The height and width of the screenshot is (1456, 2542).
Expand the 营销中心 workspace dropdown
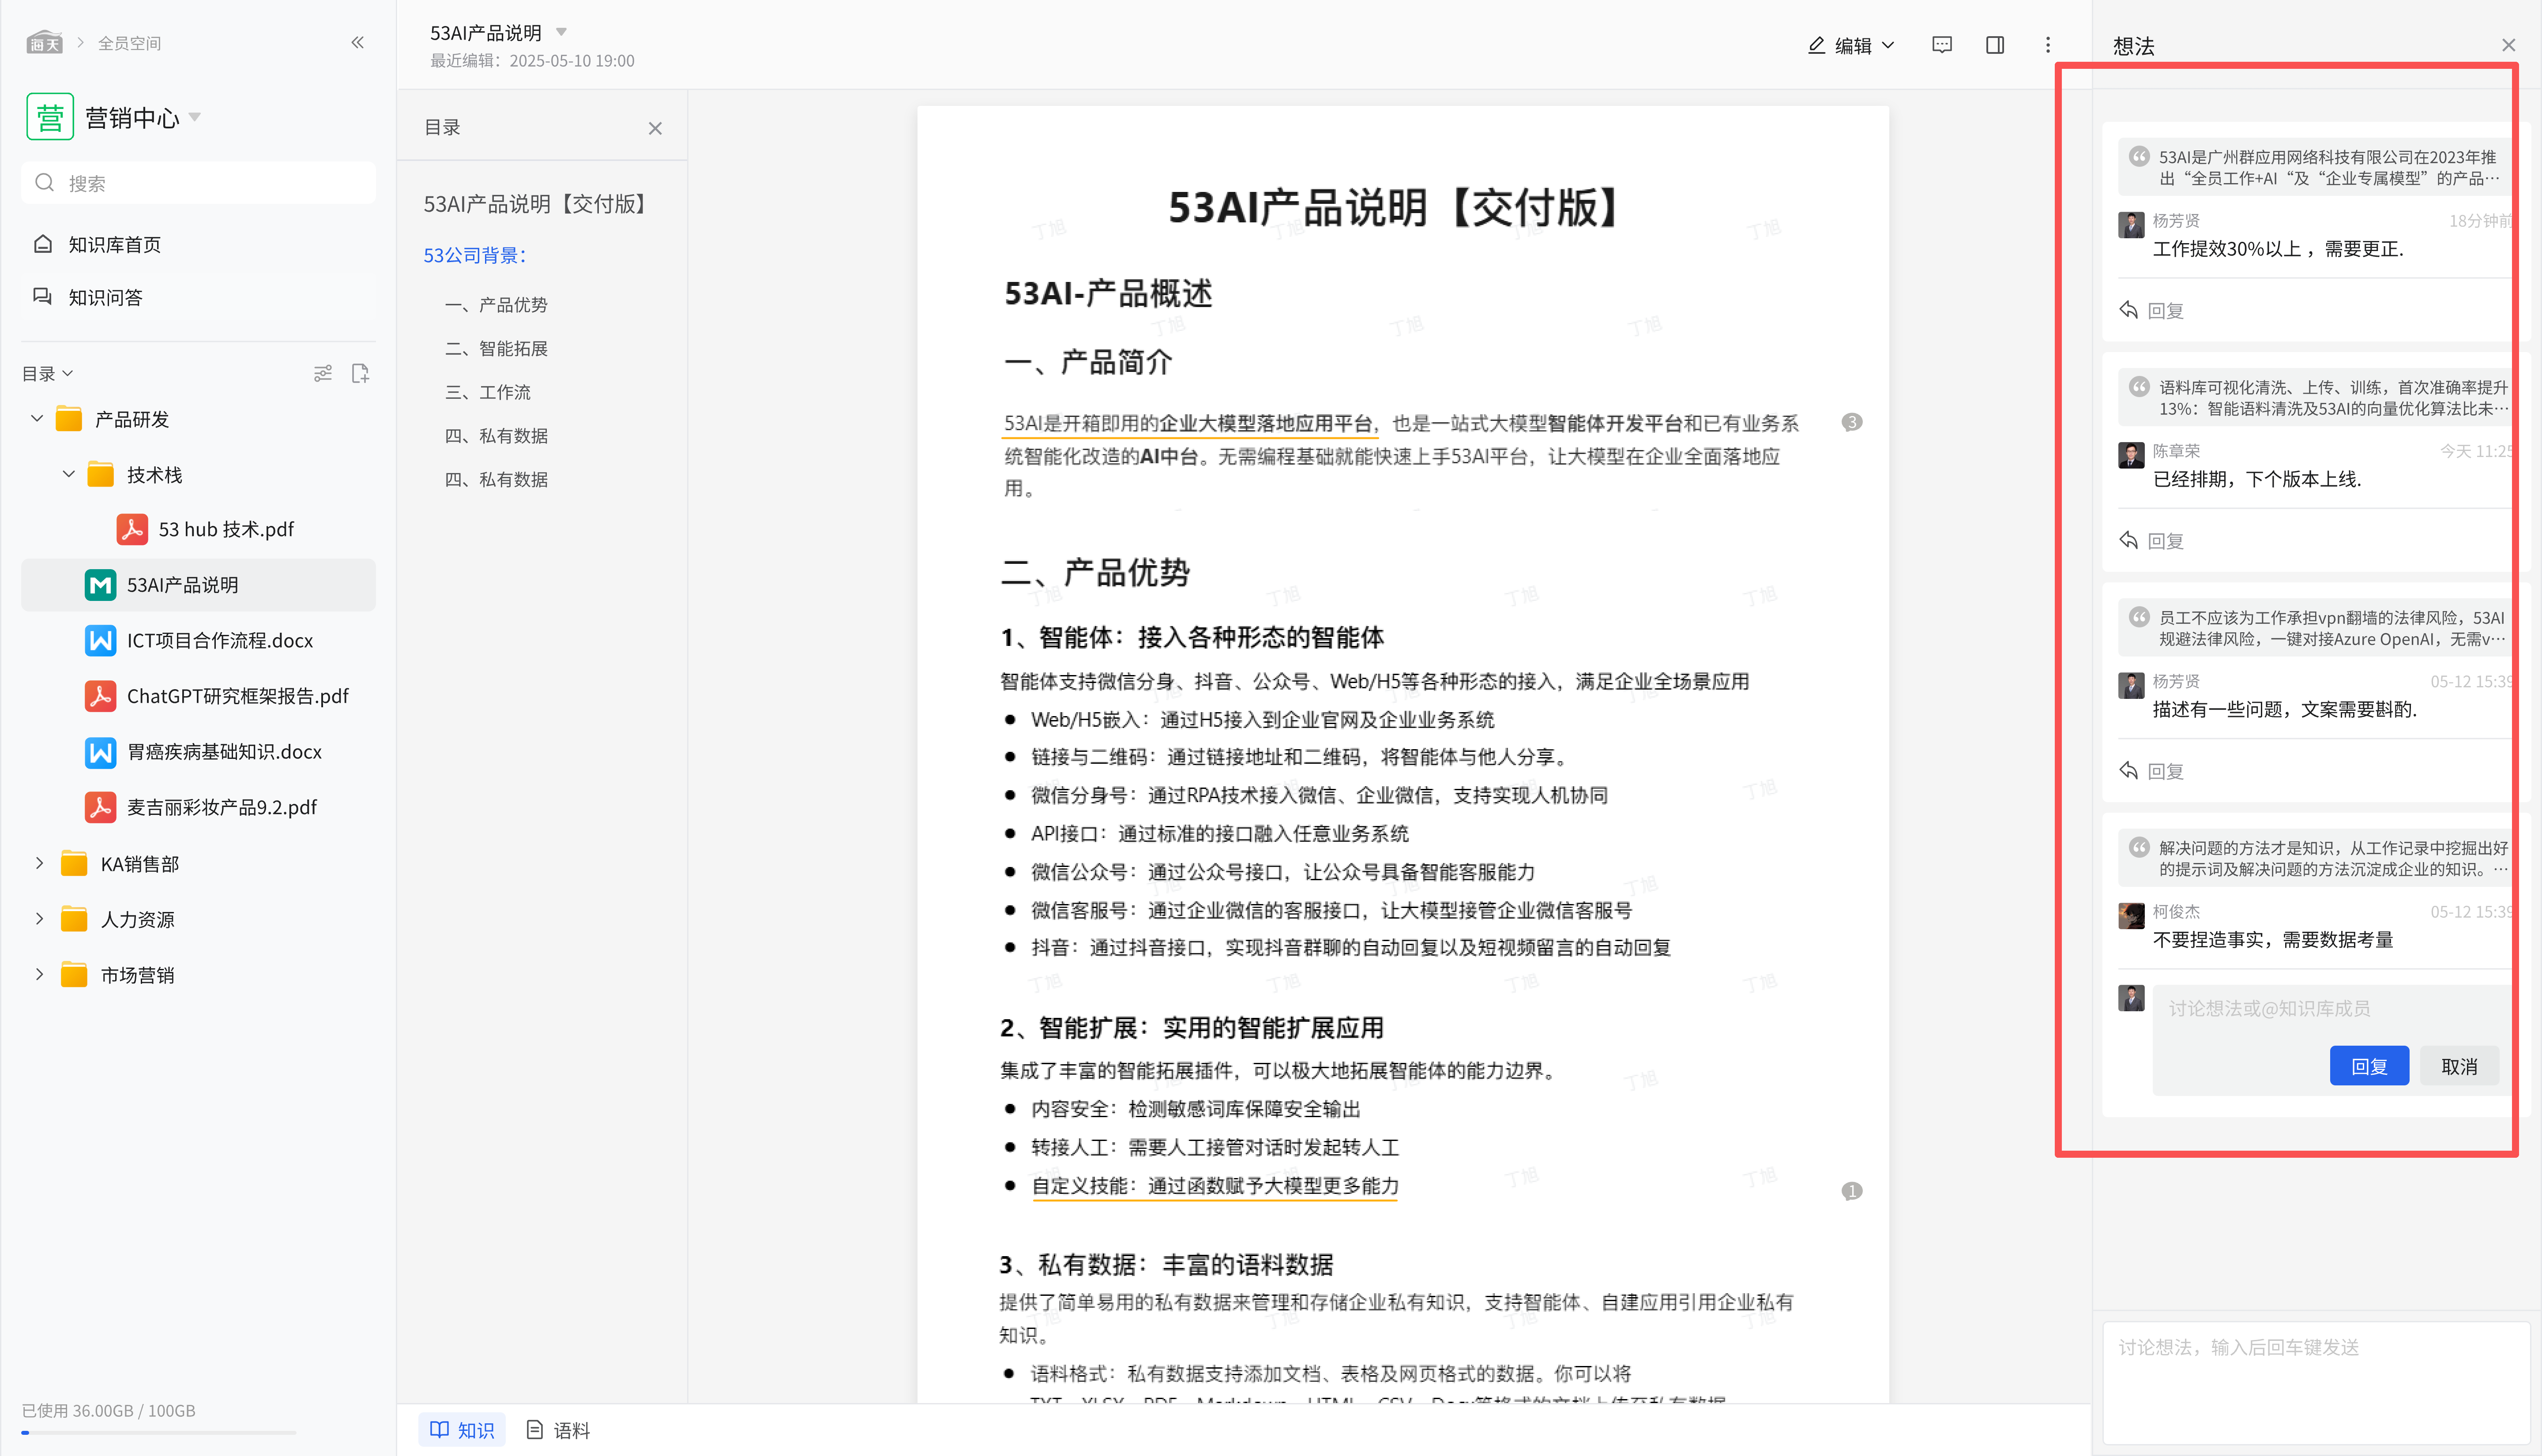(195, 117)
